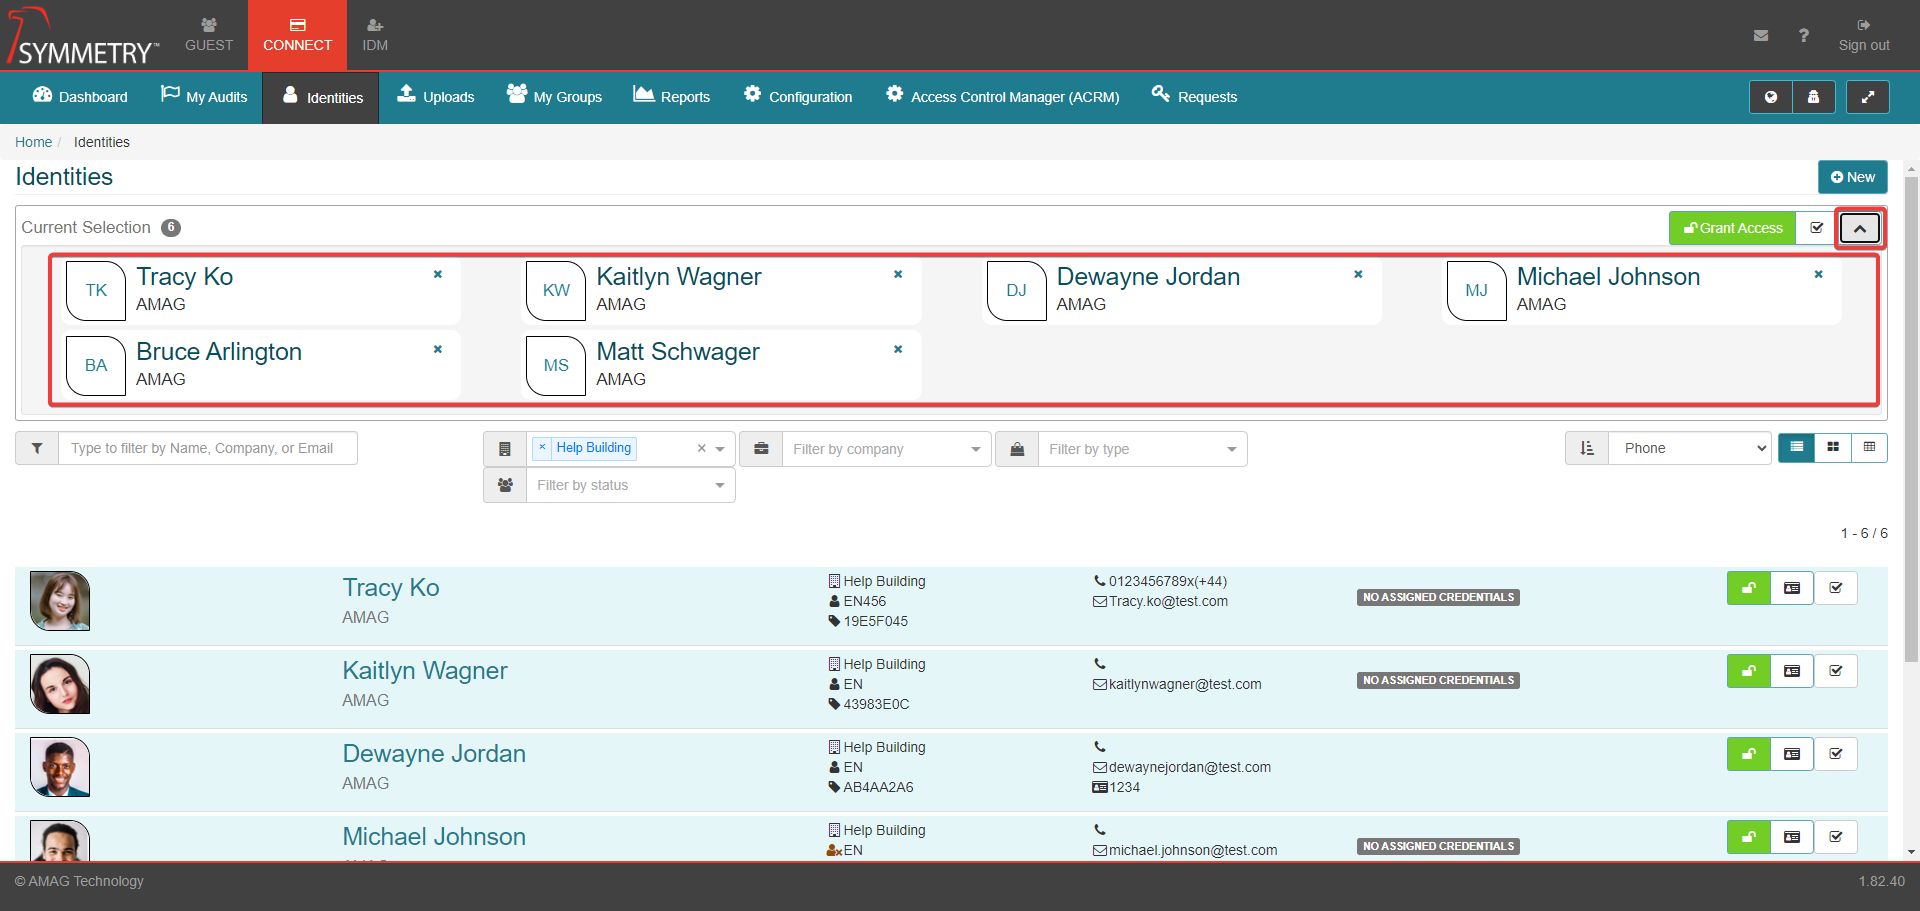
Task: Switch to the CONNECT module tab
Action: point(297,35)
